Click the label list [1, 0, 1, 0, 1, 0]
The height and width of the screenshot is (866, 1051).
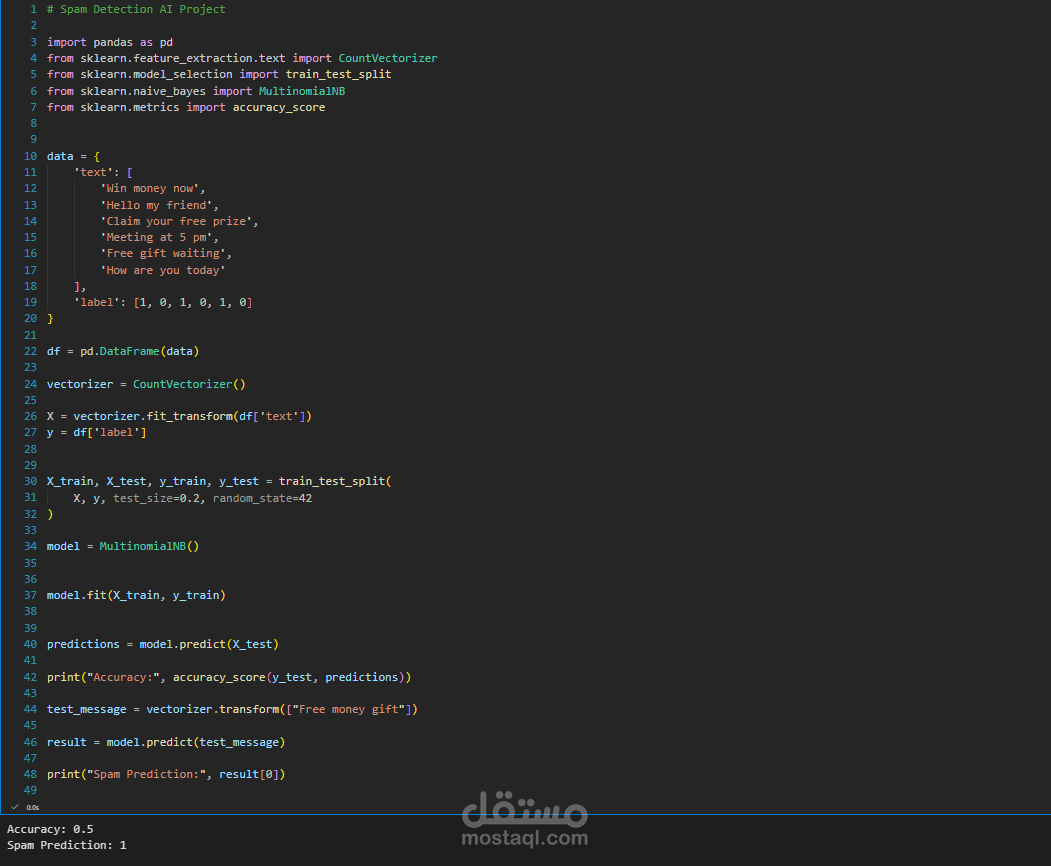click(x=193, y=302)
